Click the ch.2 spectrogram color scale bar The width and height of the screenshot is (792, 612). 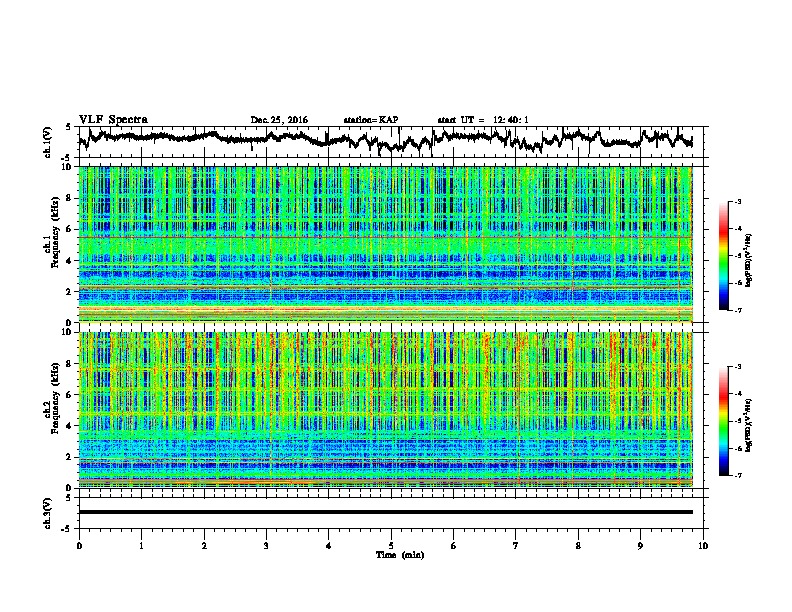(723, 421)
